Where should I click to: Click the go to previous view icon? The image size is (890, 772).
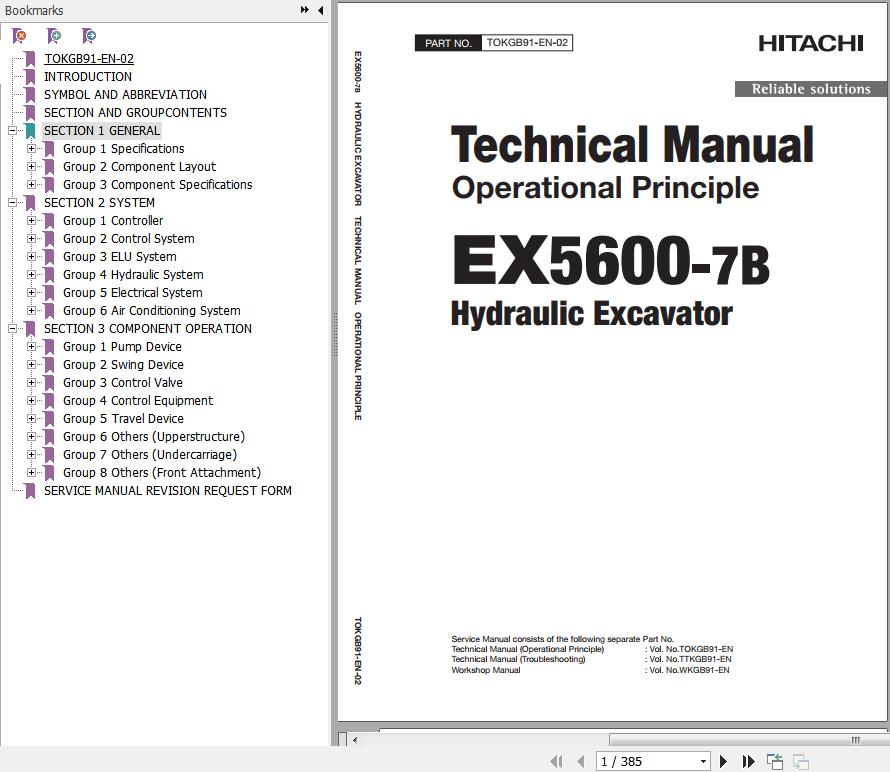[x=775, y=762]
